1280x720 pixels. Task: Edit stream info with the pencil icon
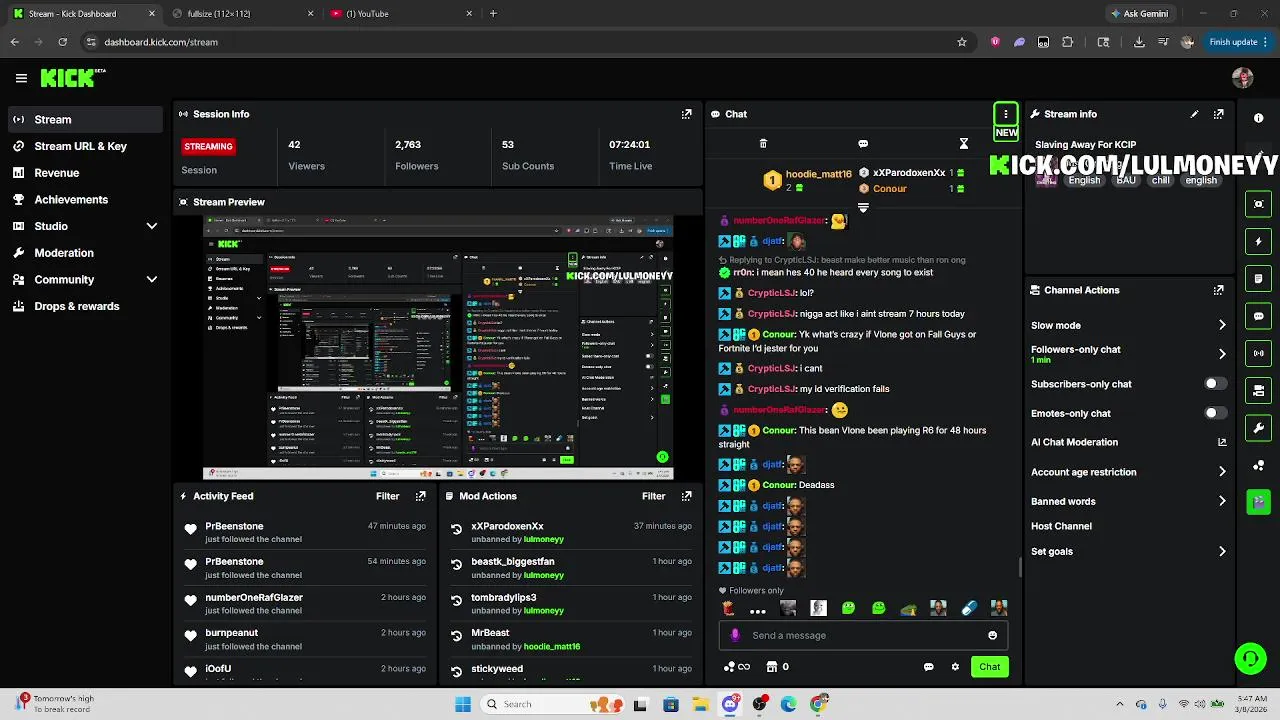click(x=1194, y=114)
